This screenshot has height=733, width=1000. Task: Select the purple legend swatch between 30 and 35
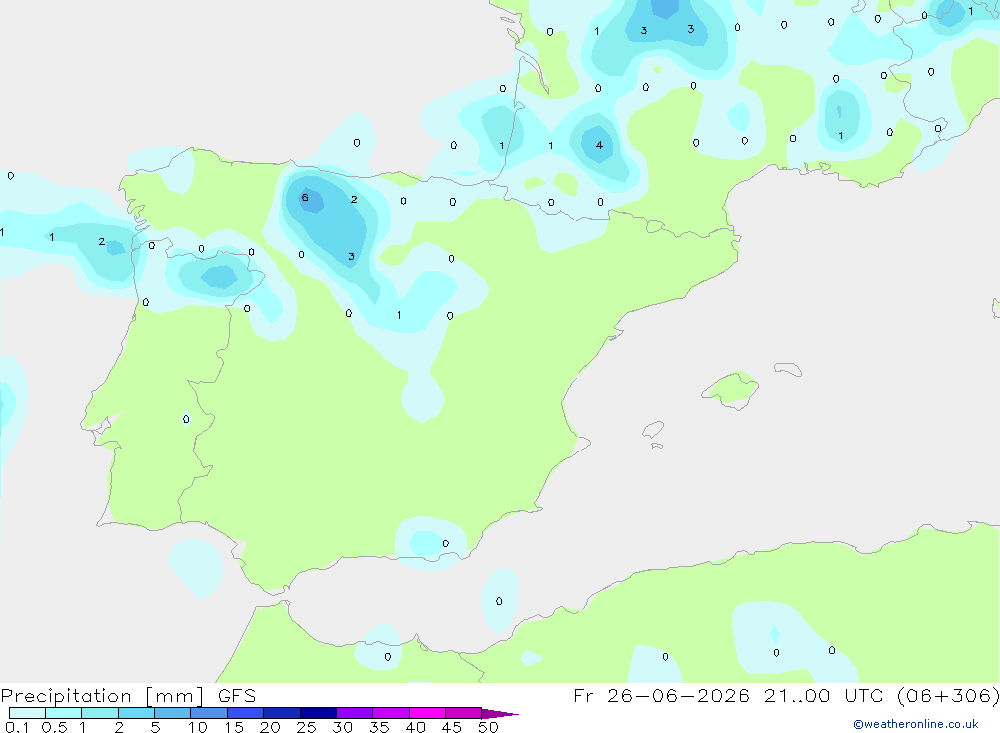[x=354, y=713]
